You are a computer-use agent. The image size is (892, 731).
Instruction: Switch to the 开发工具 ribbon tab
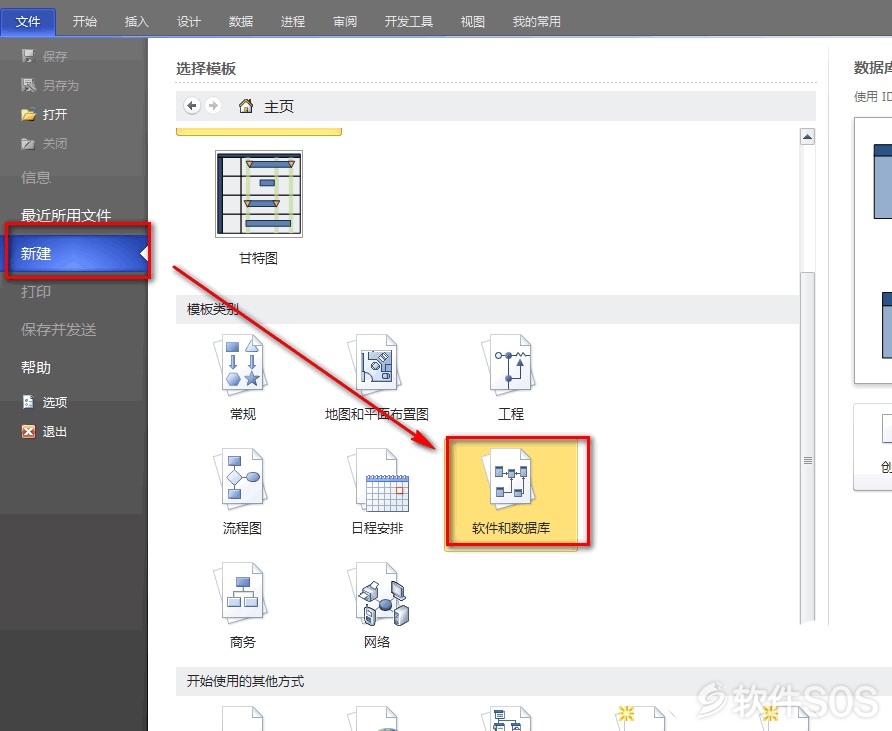pyautogui.click(x=409, y=22)
